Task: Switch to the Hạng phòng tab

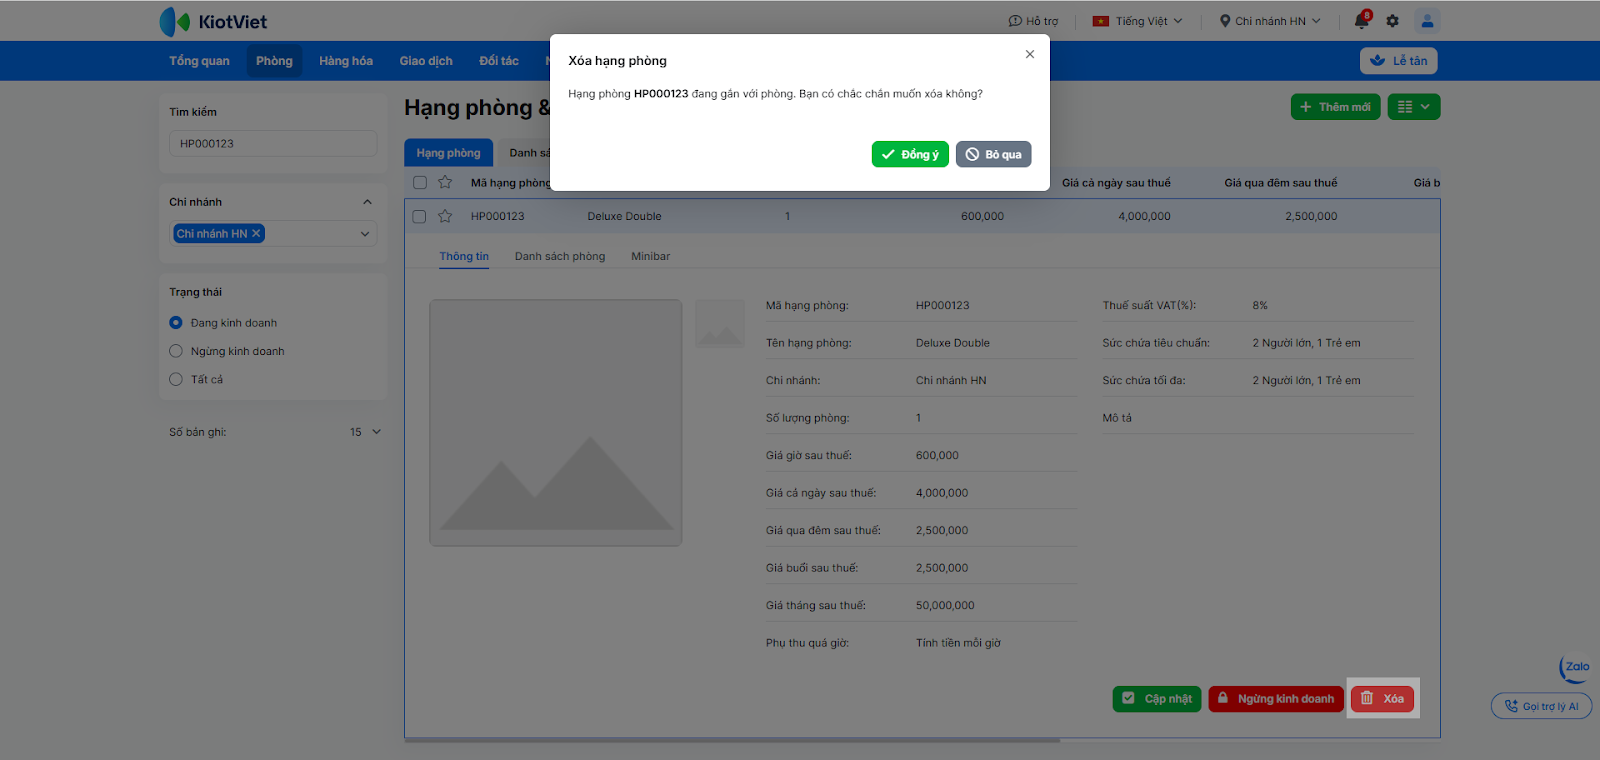Action: click(x=448, y=153)
